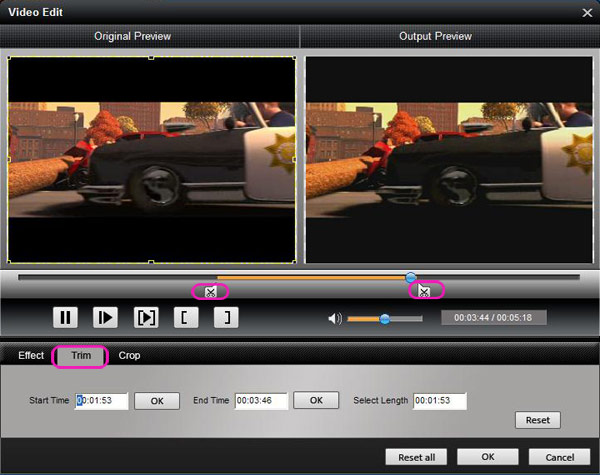Click the Original Preview header label
Screen dimensions: 600x475
point(132,36)
